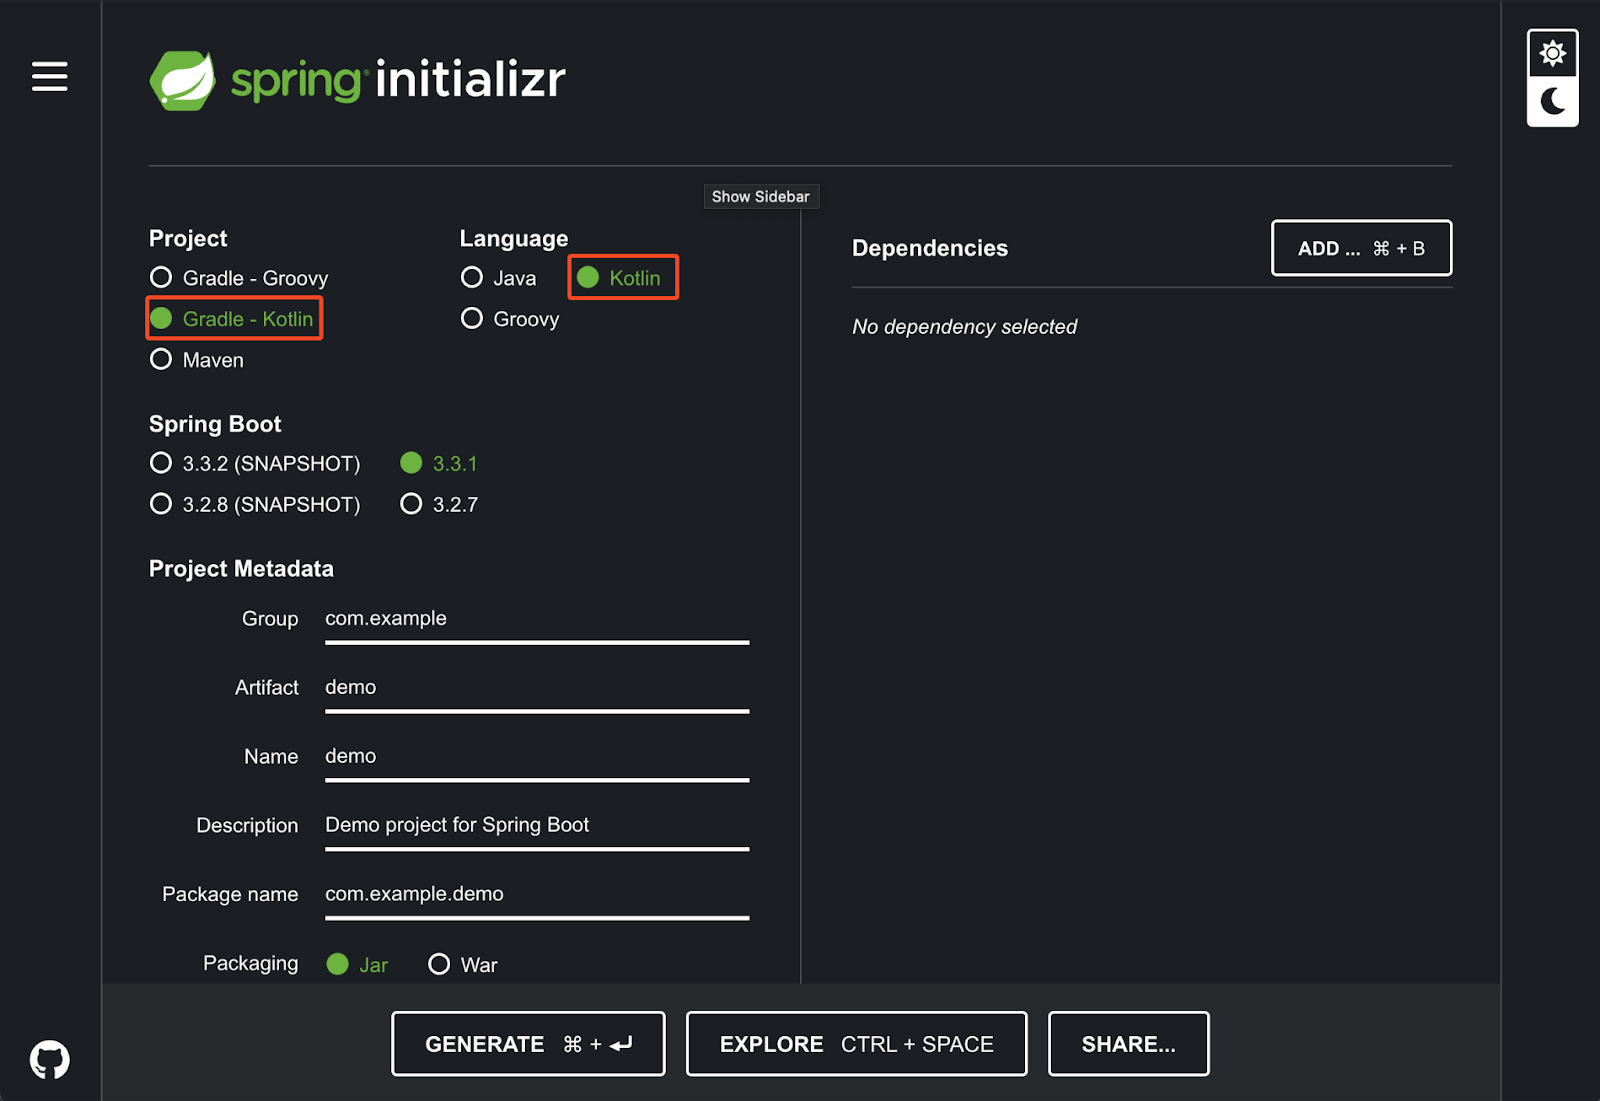
Task: Click the Project Metadata heading
Action: click(x=241, y=569)
